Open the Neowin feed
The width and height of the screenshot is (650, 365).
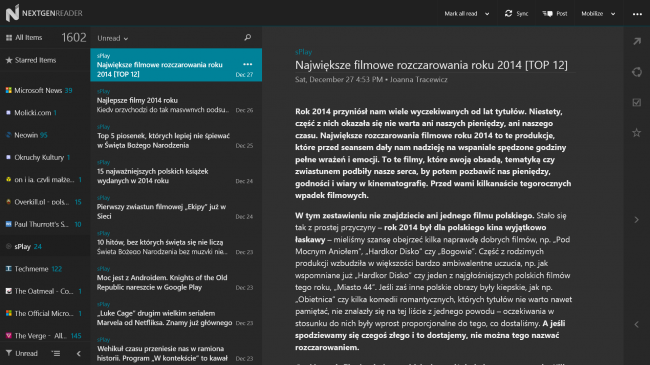[45, 135]
